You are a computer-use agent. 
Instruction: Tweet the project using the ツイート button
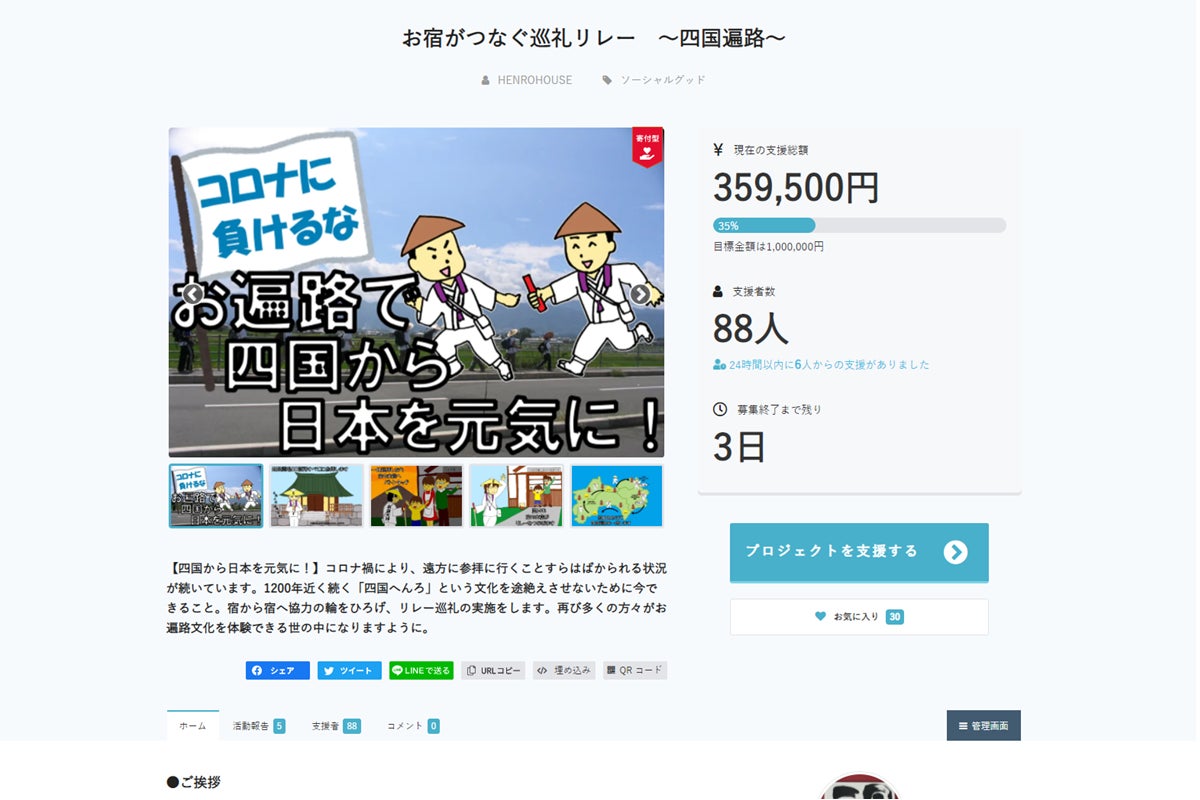click(349, 671)
